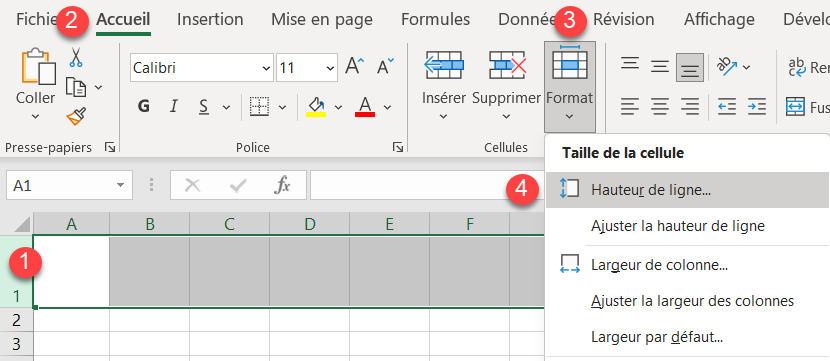Align text right
This screenshot has width=830, height=361.
coord(690,106)
